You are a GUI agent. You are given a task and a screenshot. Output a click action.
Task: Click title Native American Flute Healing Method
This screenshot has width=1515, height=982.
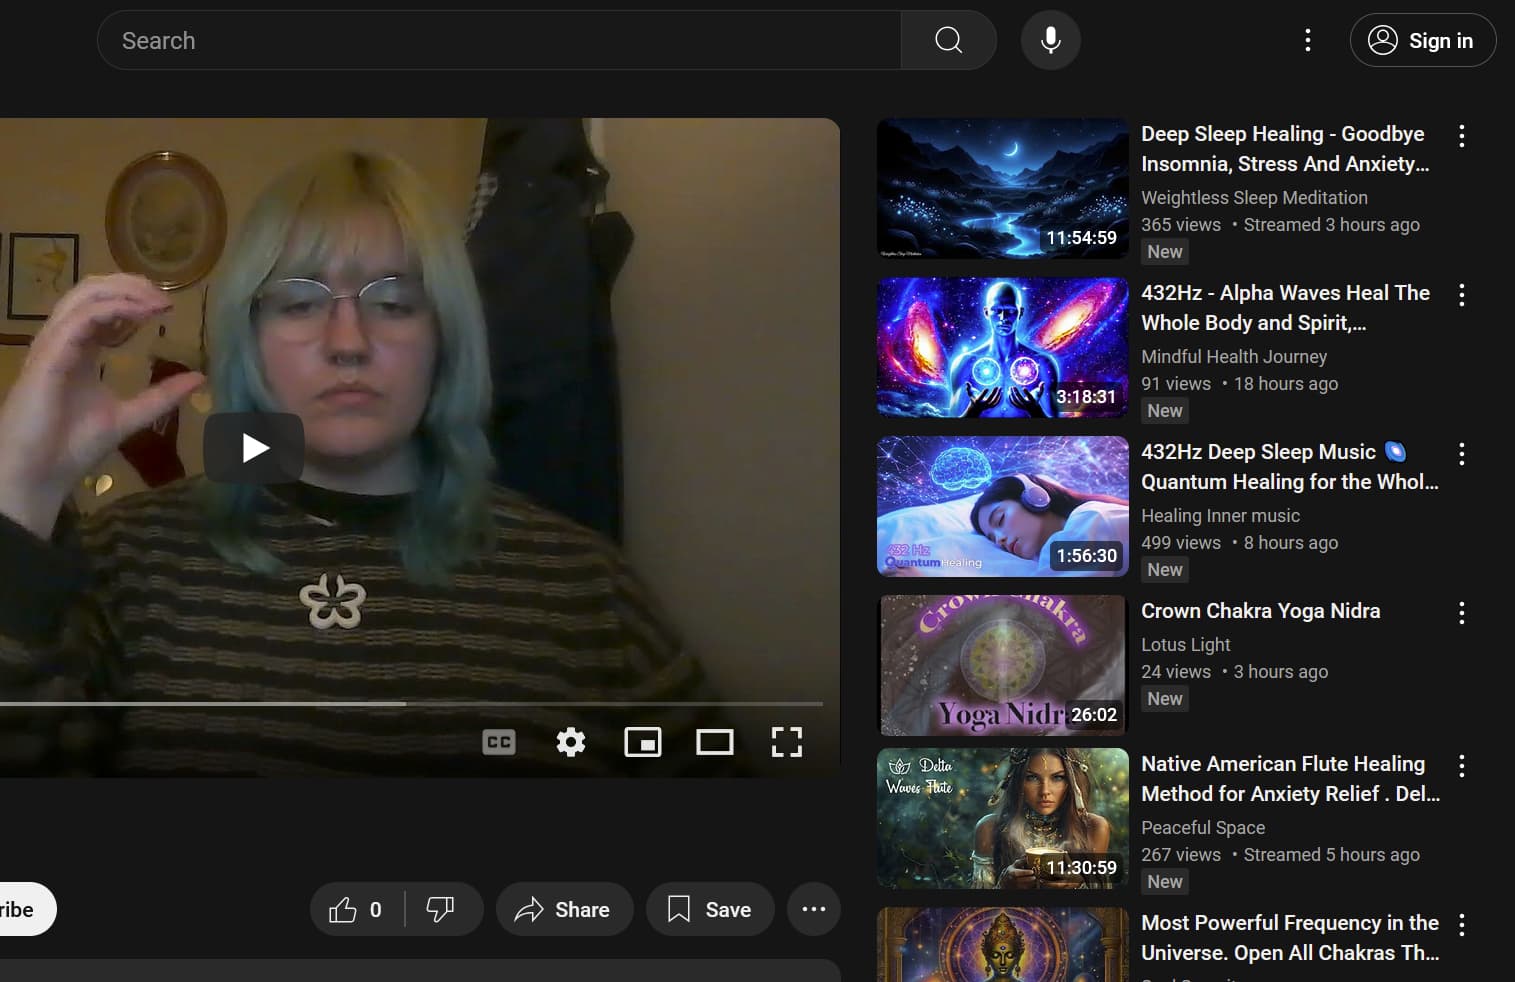point(1290,779)
